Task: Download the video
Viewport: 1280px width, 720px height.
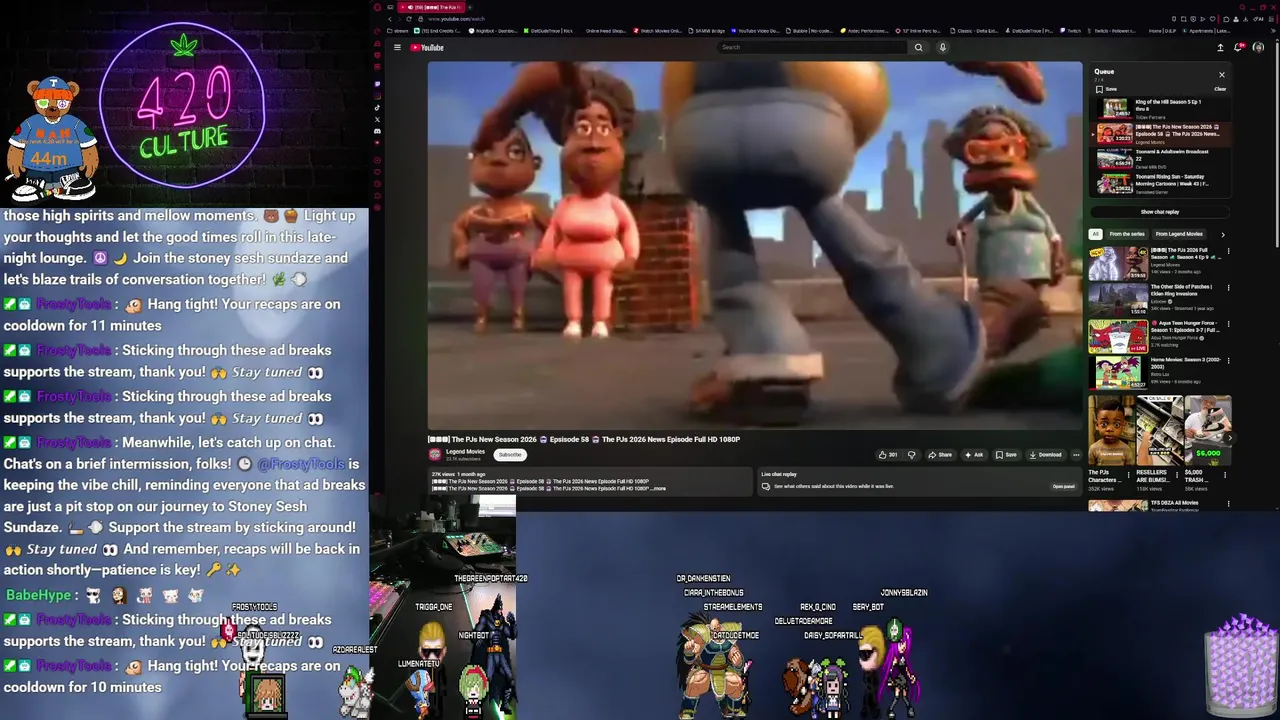Action: click(1045, 455)
